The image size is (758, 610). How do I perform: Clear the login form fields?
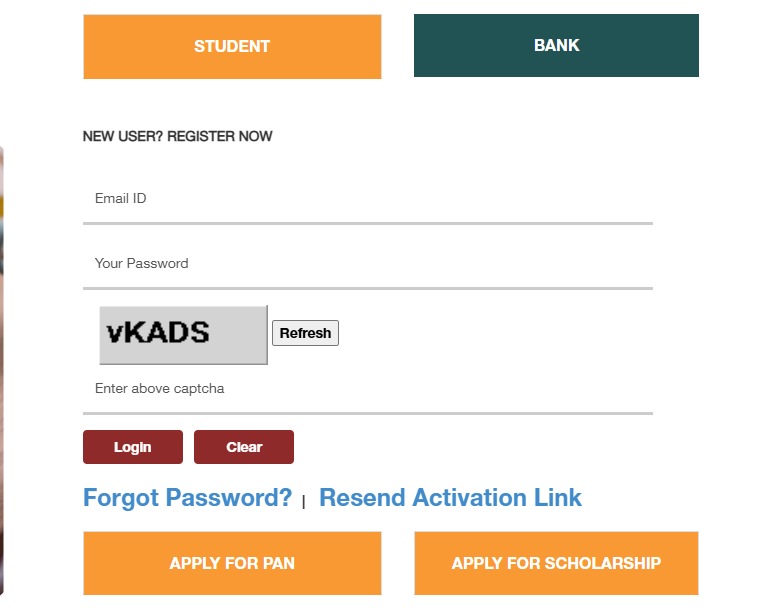coord(244,447)
